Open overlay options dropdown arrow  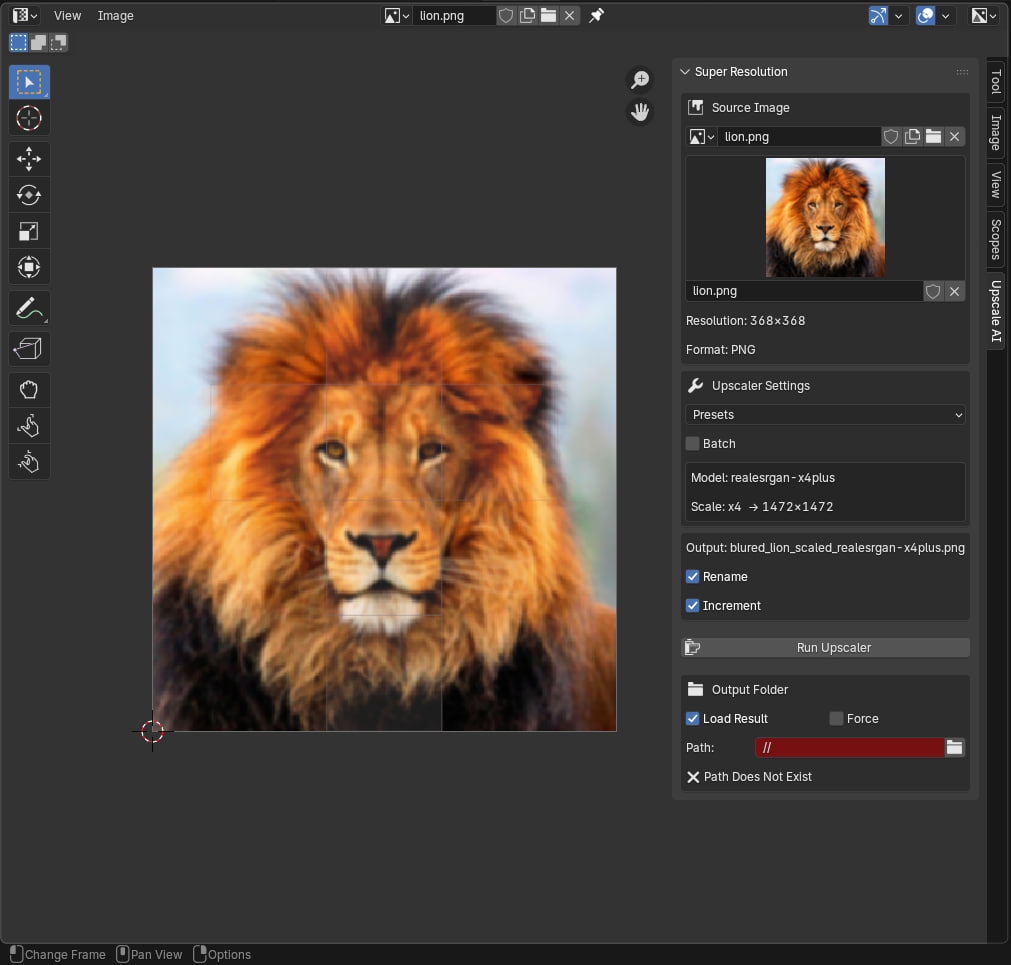pyautogui.click(x=946, y=15)
